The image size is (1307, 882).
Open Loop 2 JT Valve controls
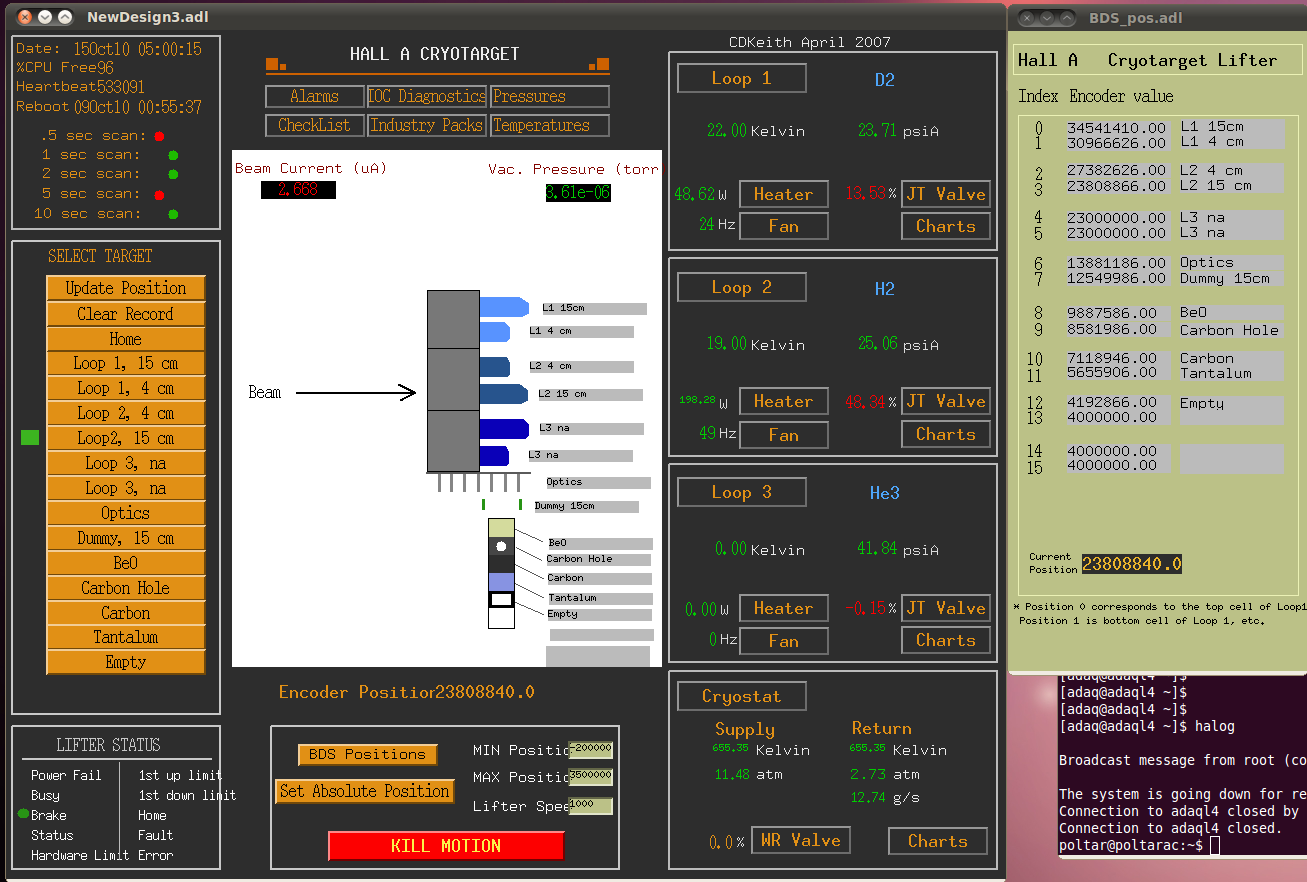click(x=946, y=402)
